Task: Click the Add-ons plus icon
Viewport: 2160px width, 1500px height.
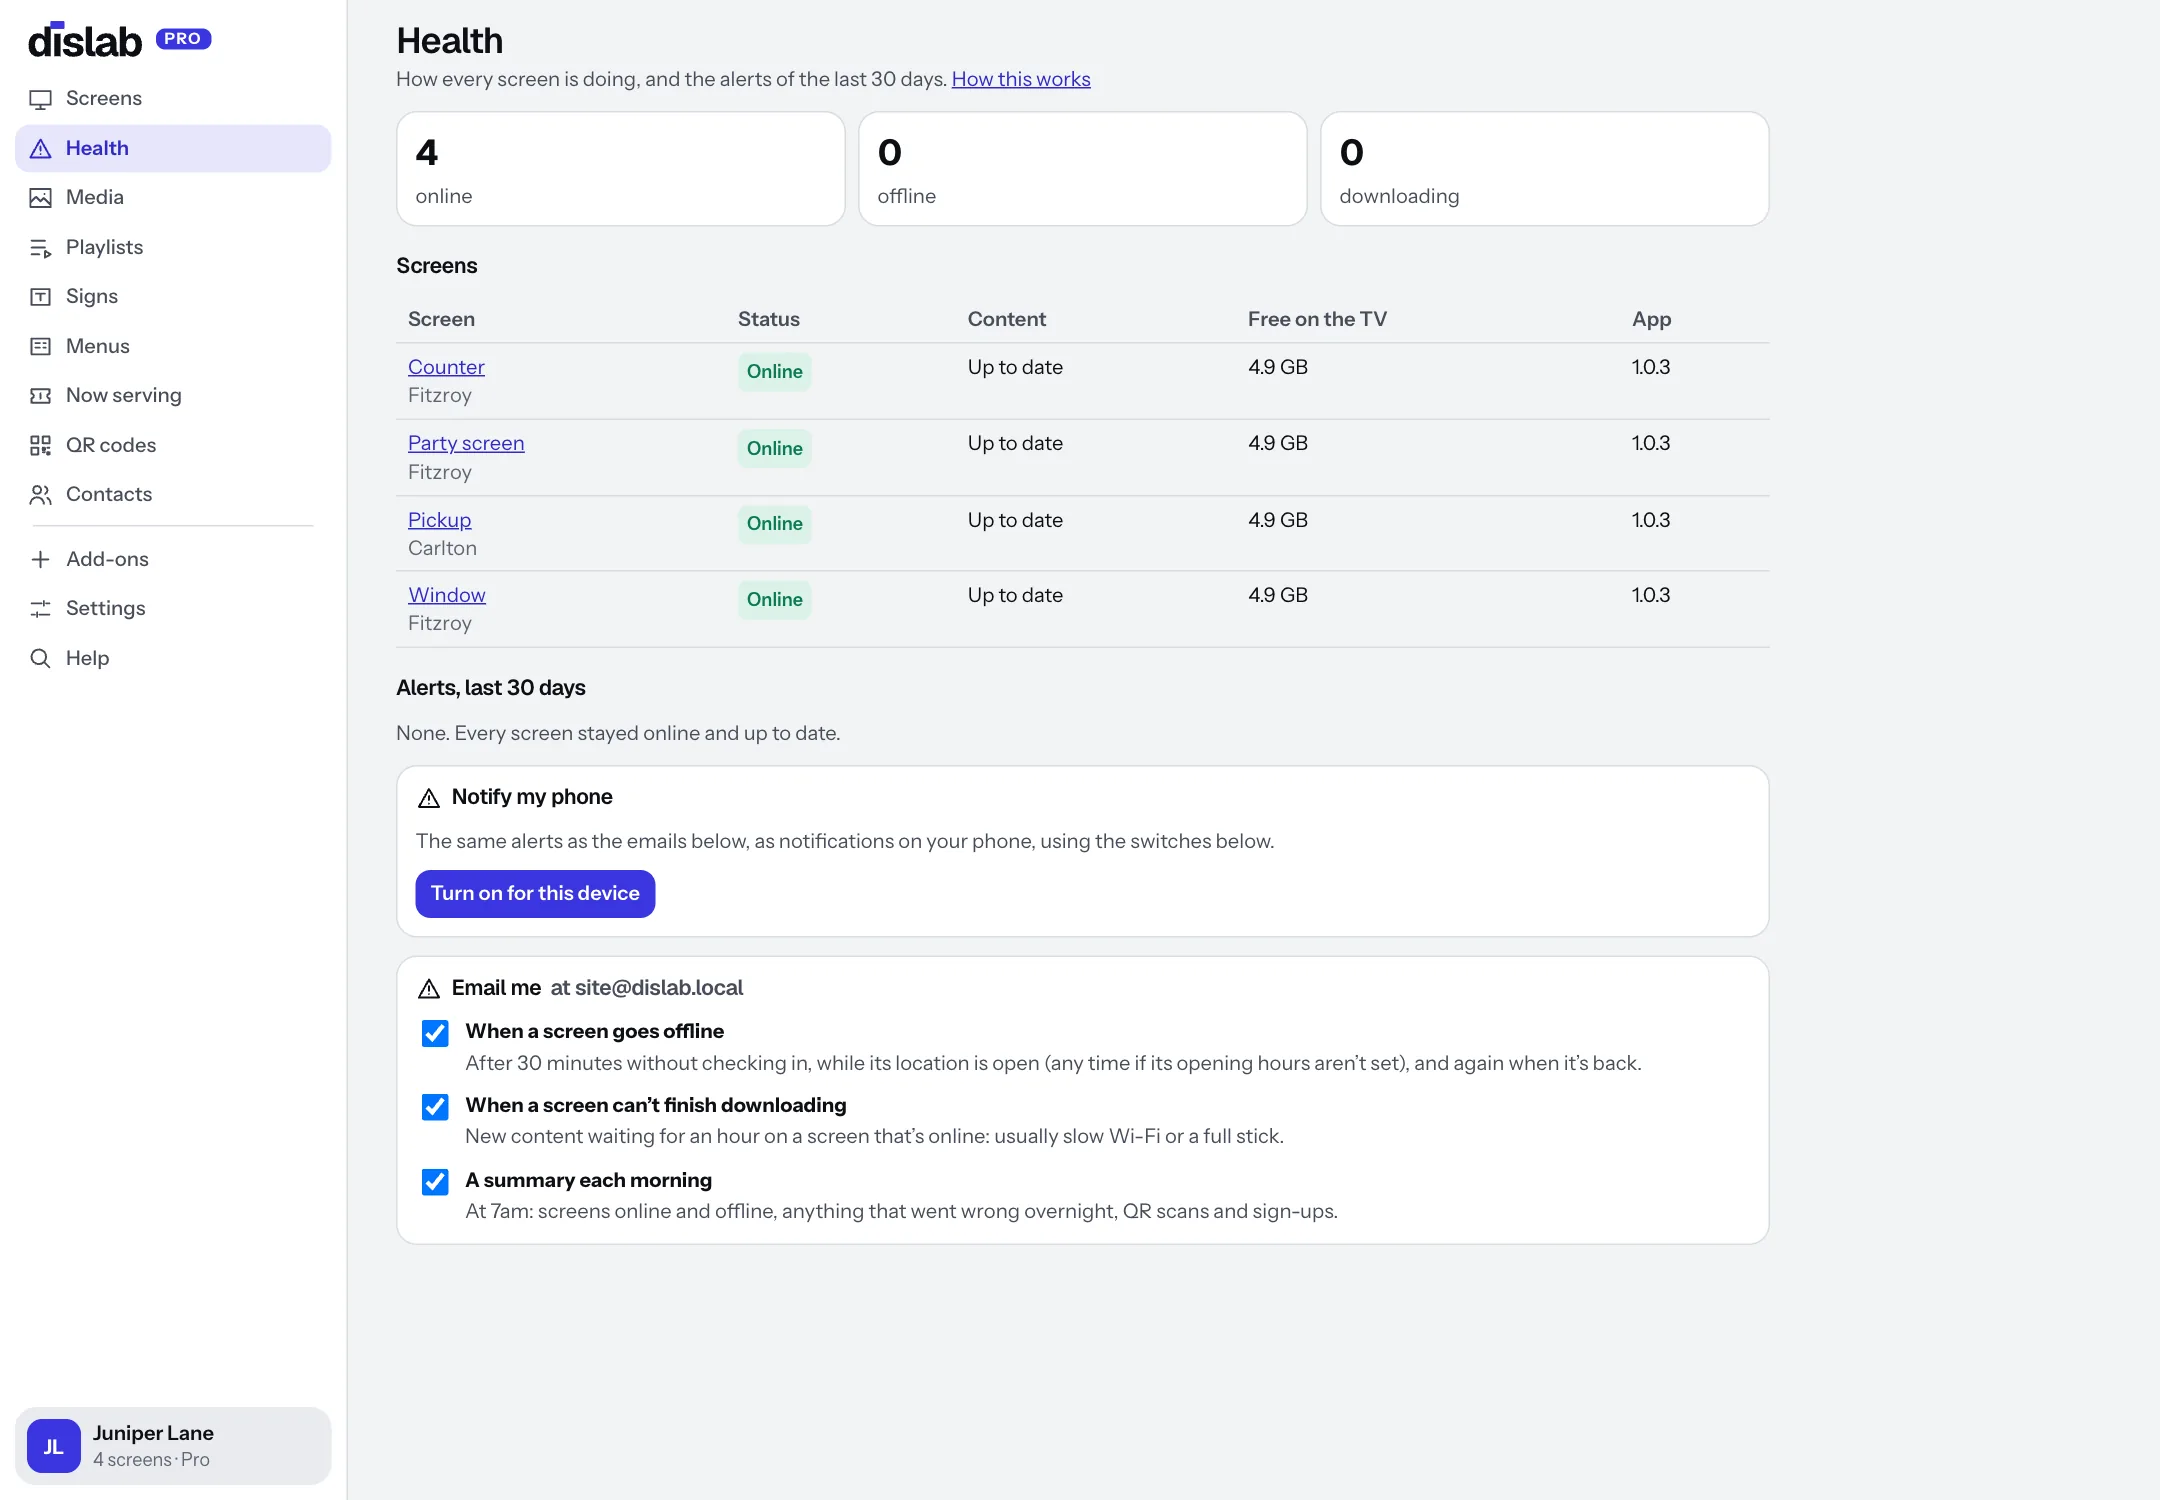Action: 40,560
